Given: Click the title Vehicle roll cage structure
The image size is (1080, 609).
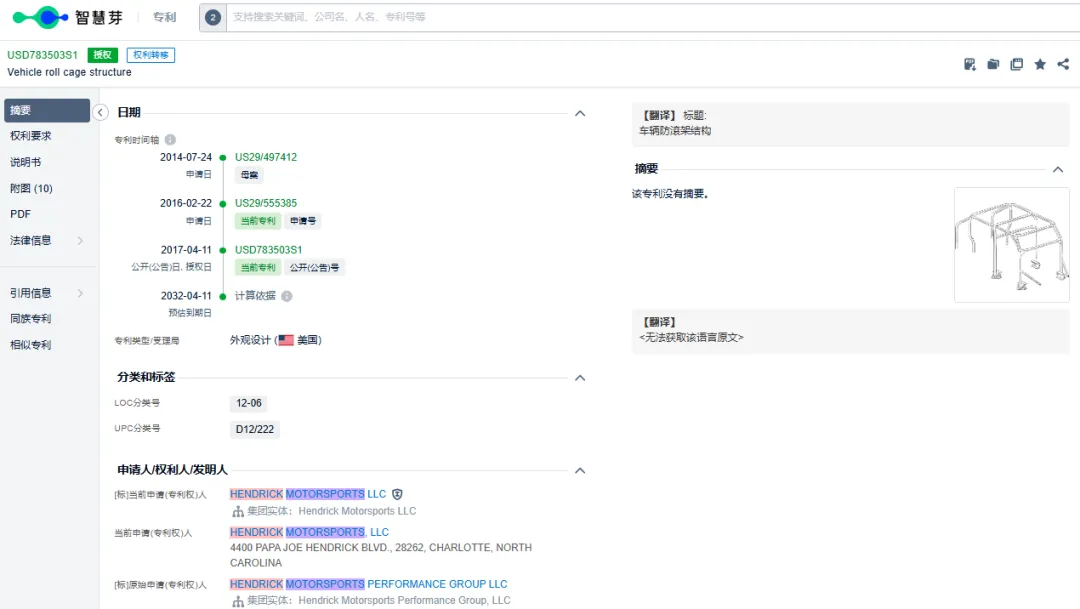Looking at the screenshot, I should coord(70,72).
